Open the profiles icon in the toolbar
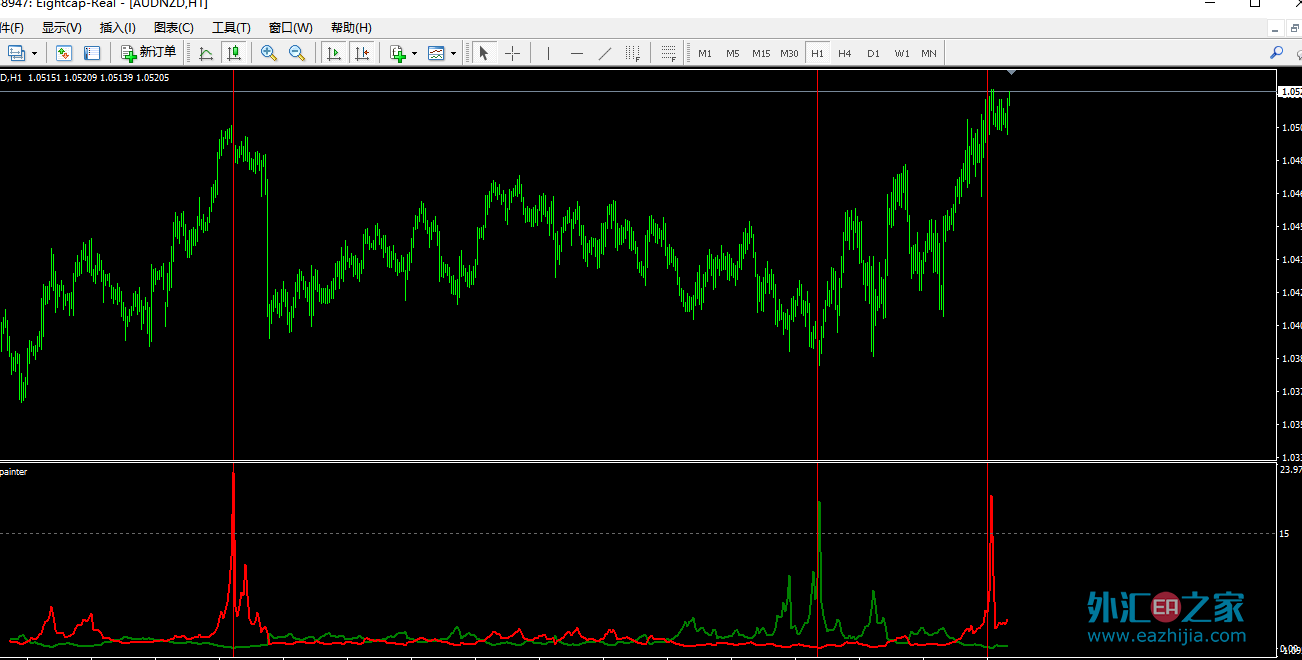 17,53
